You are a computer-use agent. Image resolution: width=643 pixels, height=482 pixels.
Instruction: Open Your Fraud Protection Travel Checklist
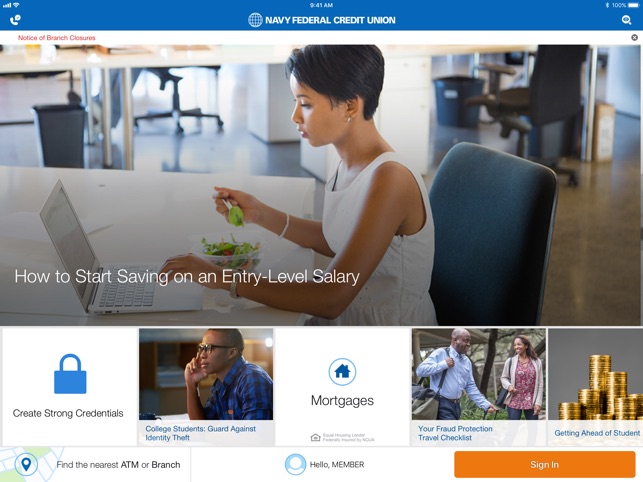pos(479,386)
